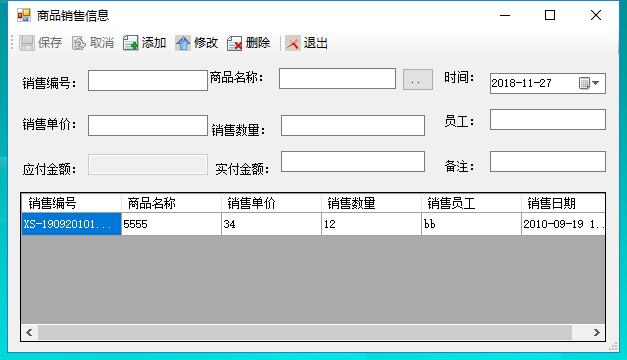Click the window title bar app icon

point(24,16)
